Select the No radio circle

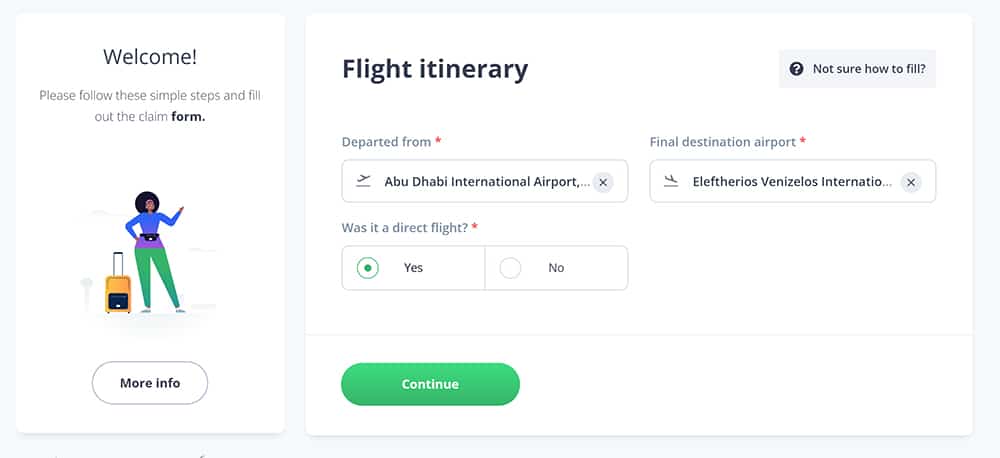tap(510, 268)
